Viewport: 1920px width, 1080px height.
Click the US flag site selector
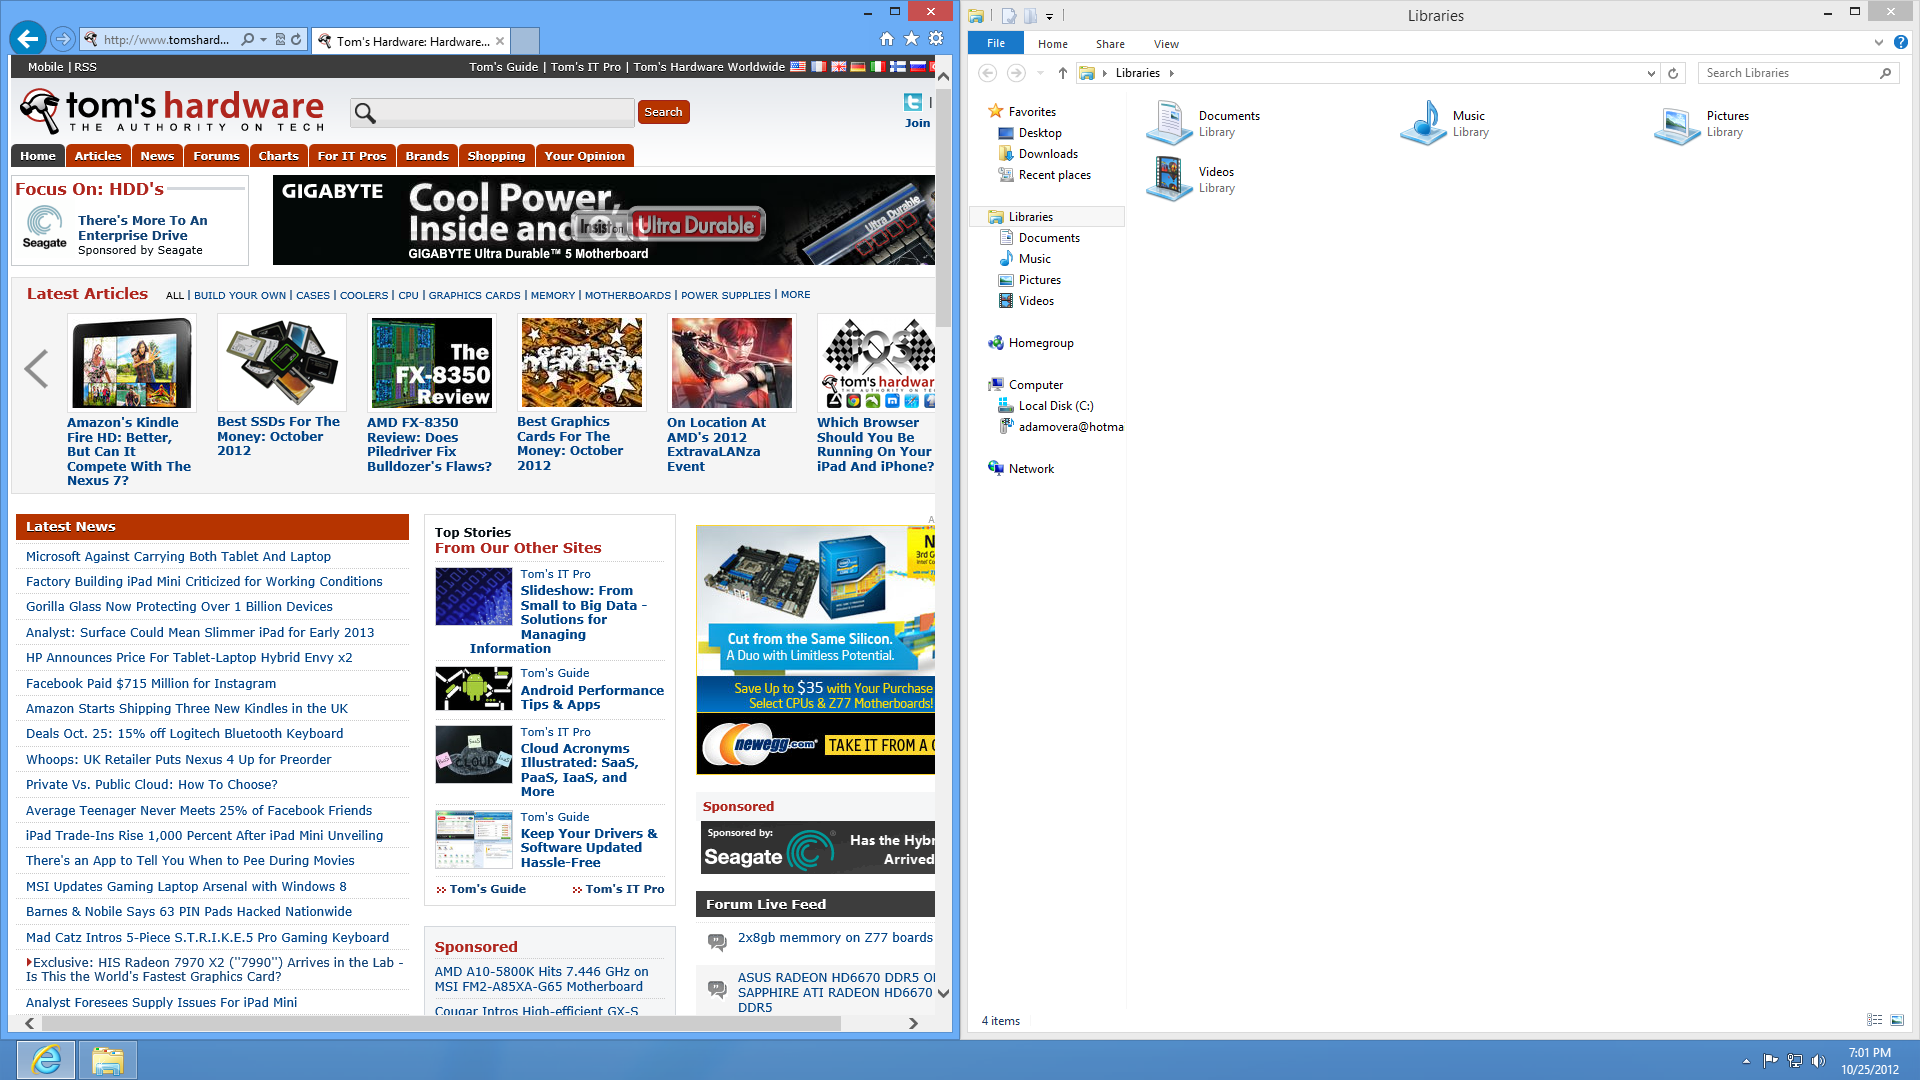[x=798, y=67]
